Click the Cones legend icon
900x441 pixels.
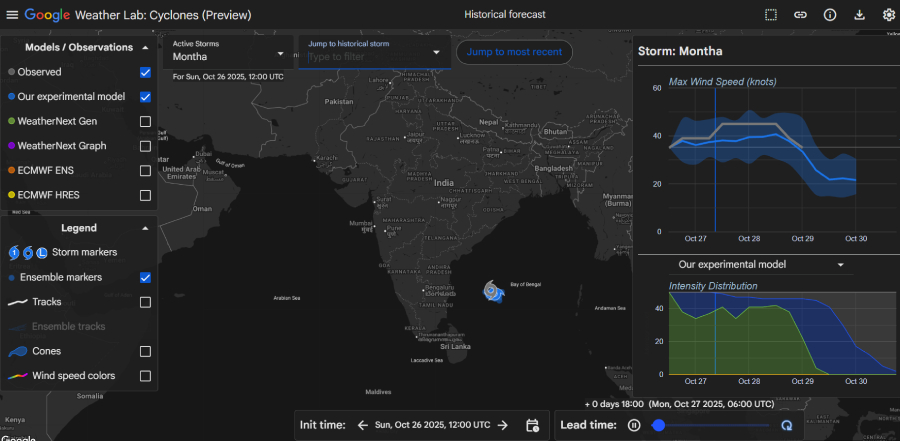coord(18,351)
